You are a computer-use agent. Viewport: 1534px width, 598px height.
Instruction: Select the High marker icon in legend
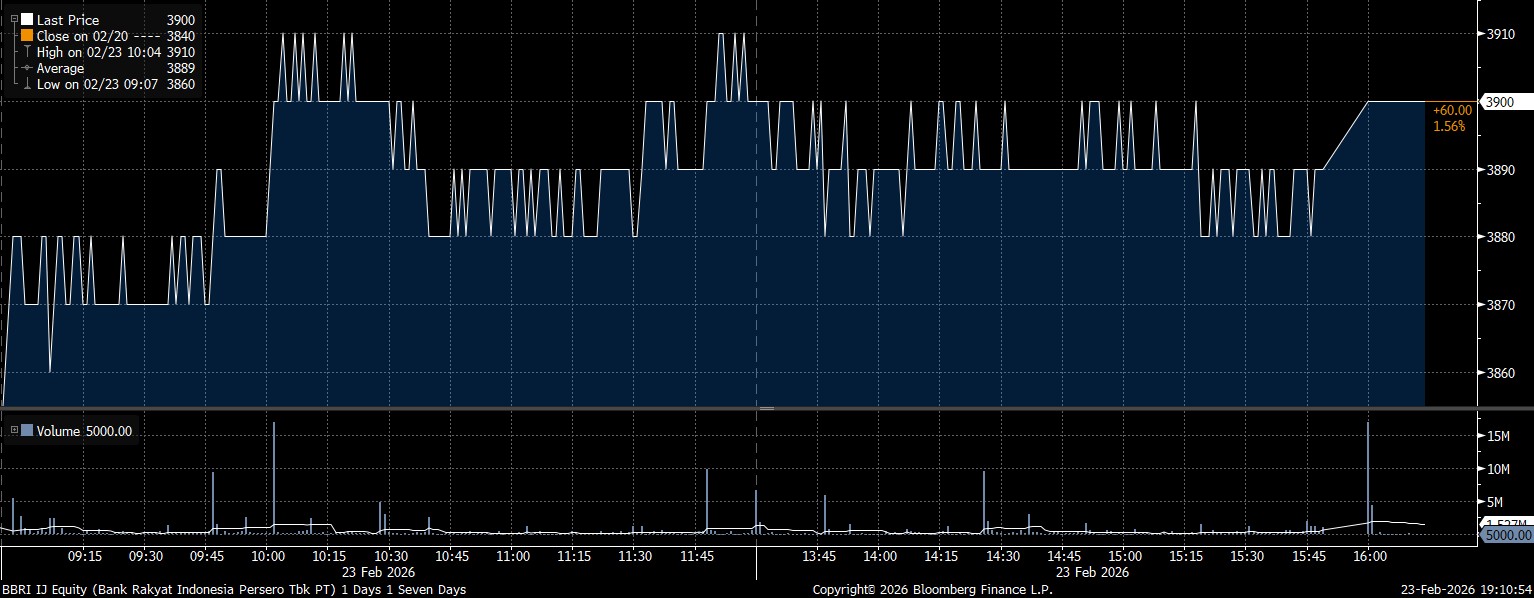coord(27,52)
